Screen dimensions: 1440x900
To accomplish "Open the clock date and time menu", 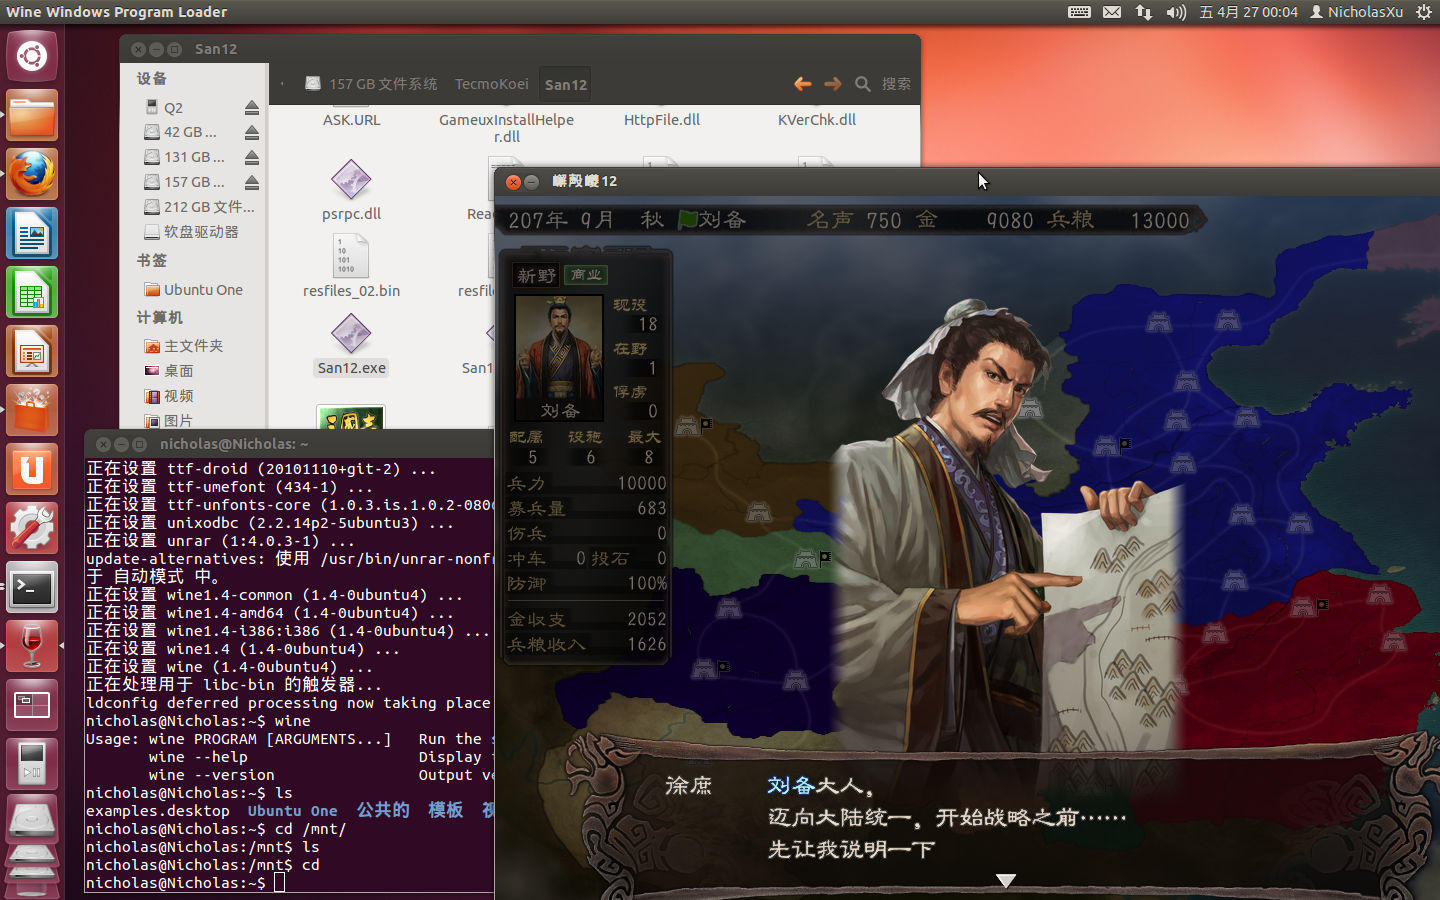I will pos(1248,12).
